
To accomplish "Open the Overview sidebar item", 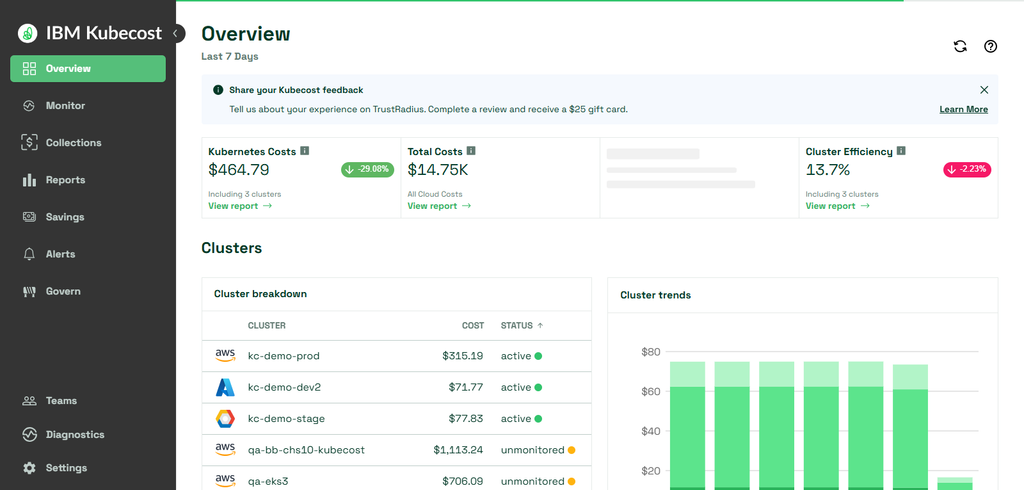I will tap(88, 69).
